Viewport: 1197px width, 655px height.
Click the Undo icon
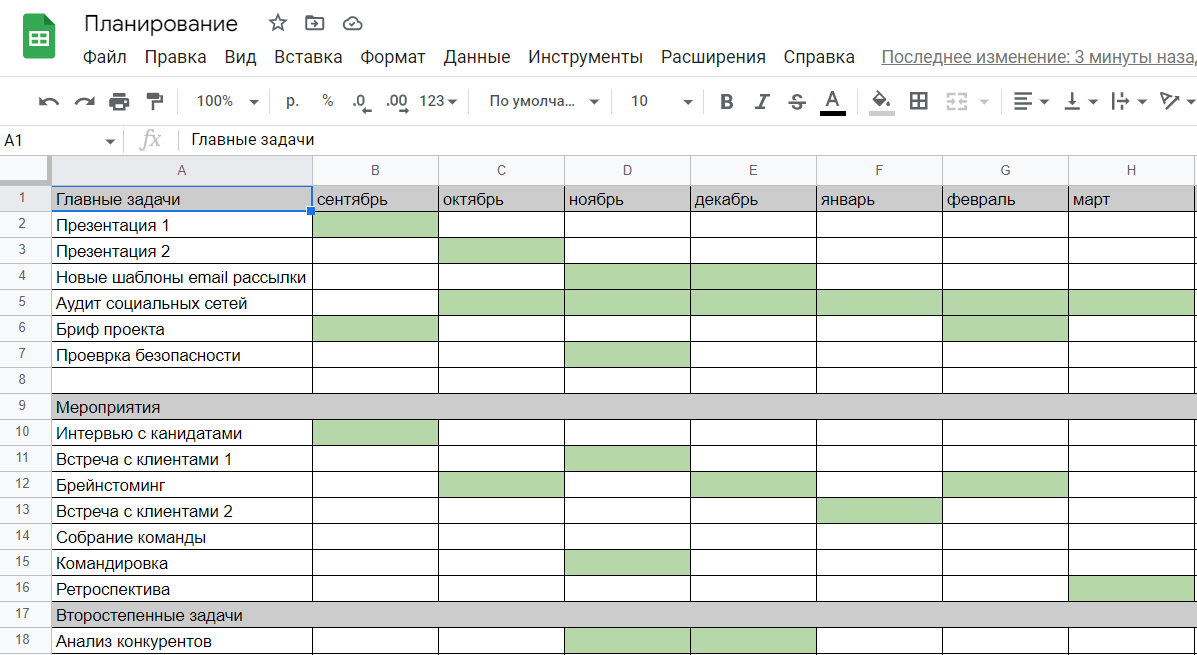[48, 101]
